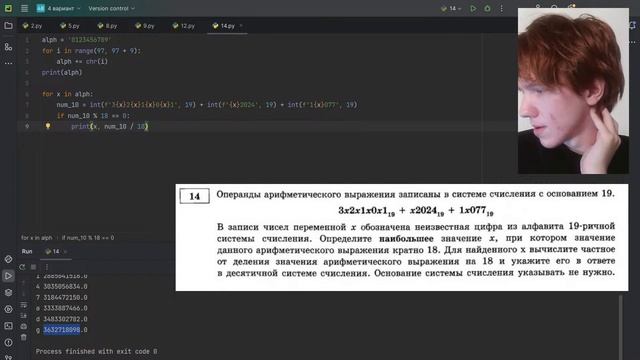Expand the Version control dropdown
The image size is (640, 360).
tap(111, 8)
